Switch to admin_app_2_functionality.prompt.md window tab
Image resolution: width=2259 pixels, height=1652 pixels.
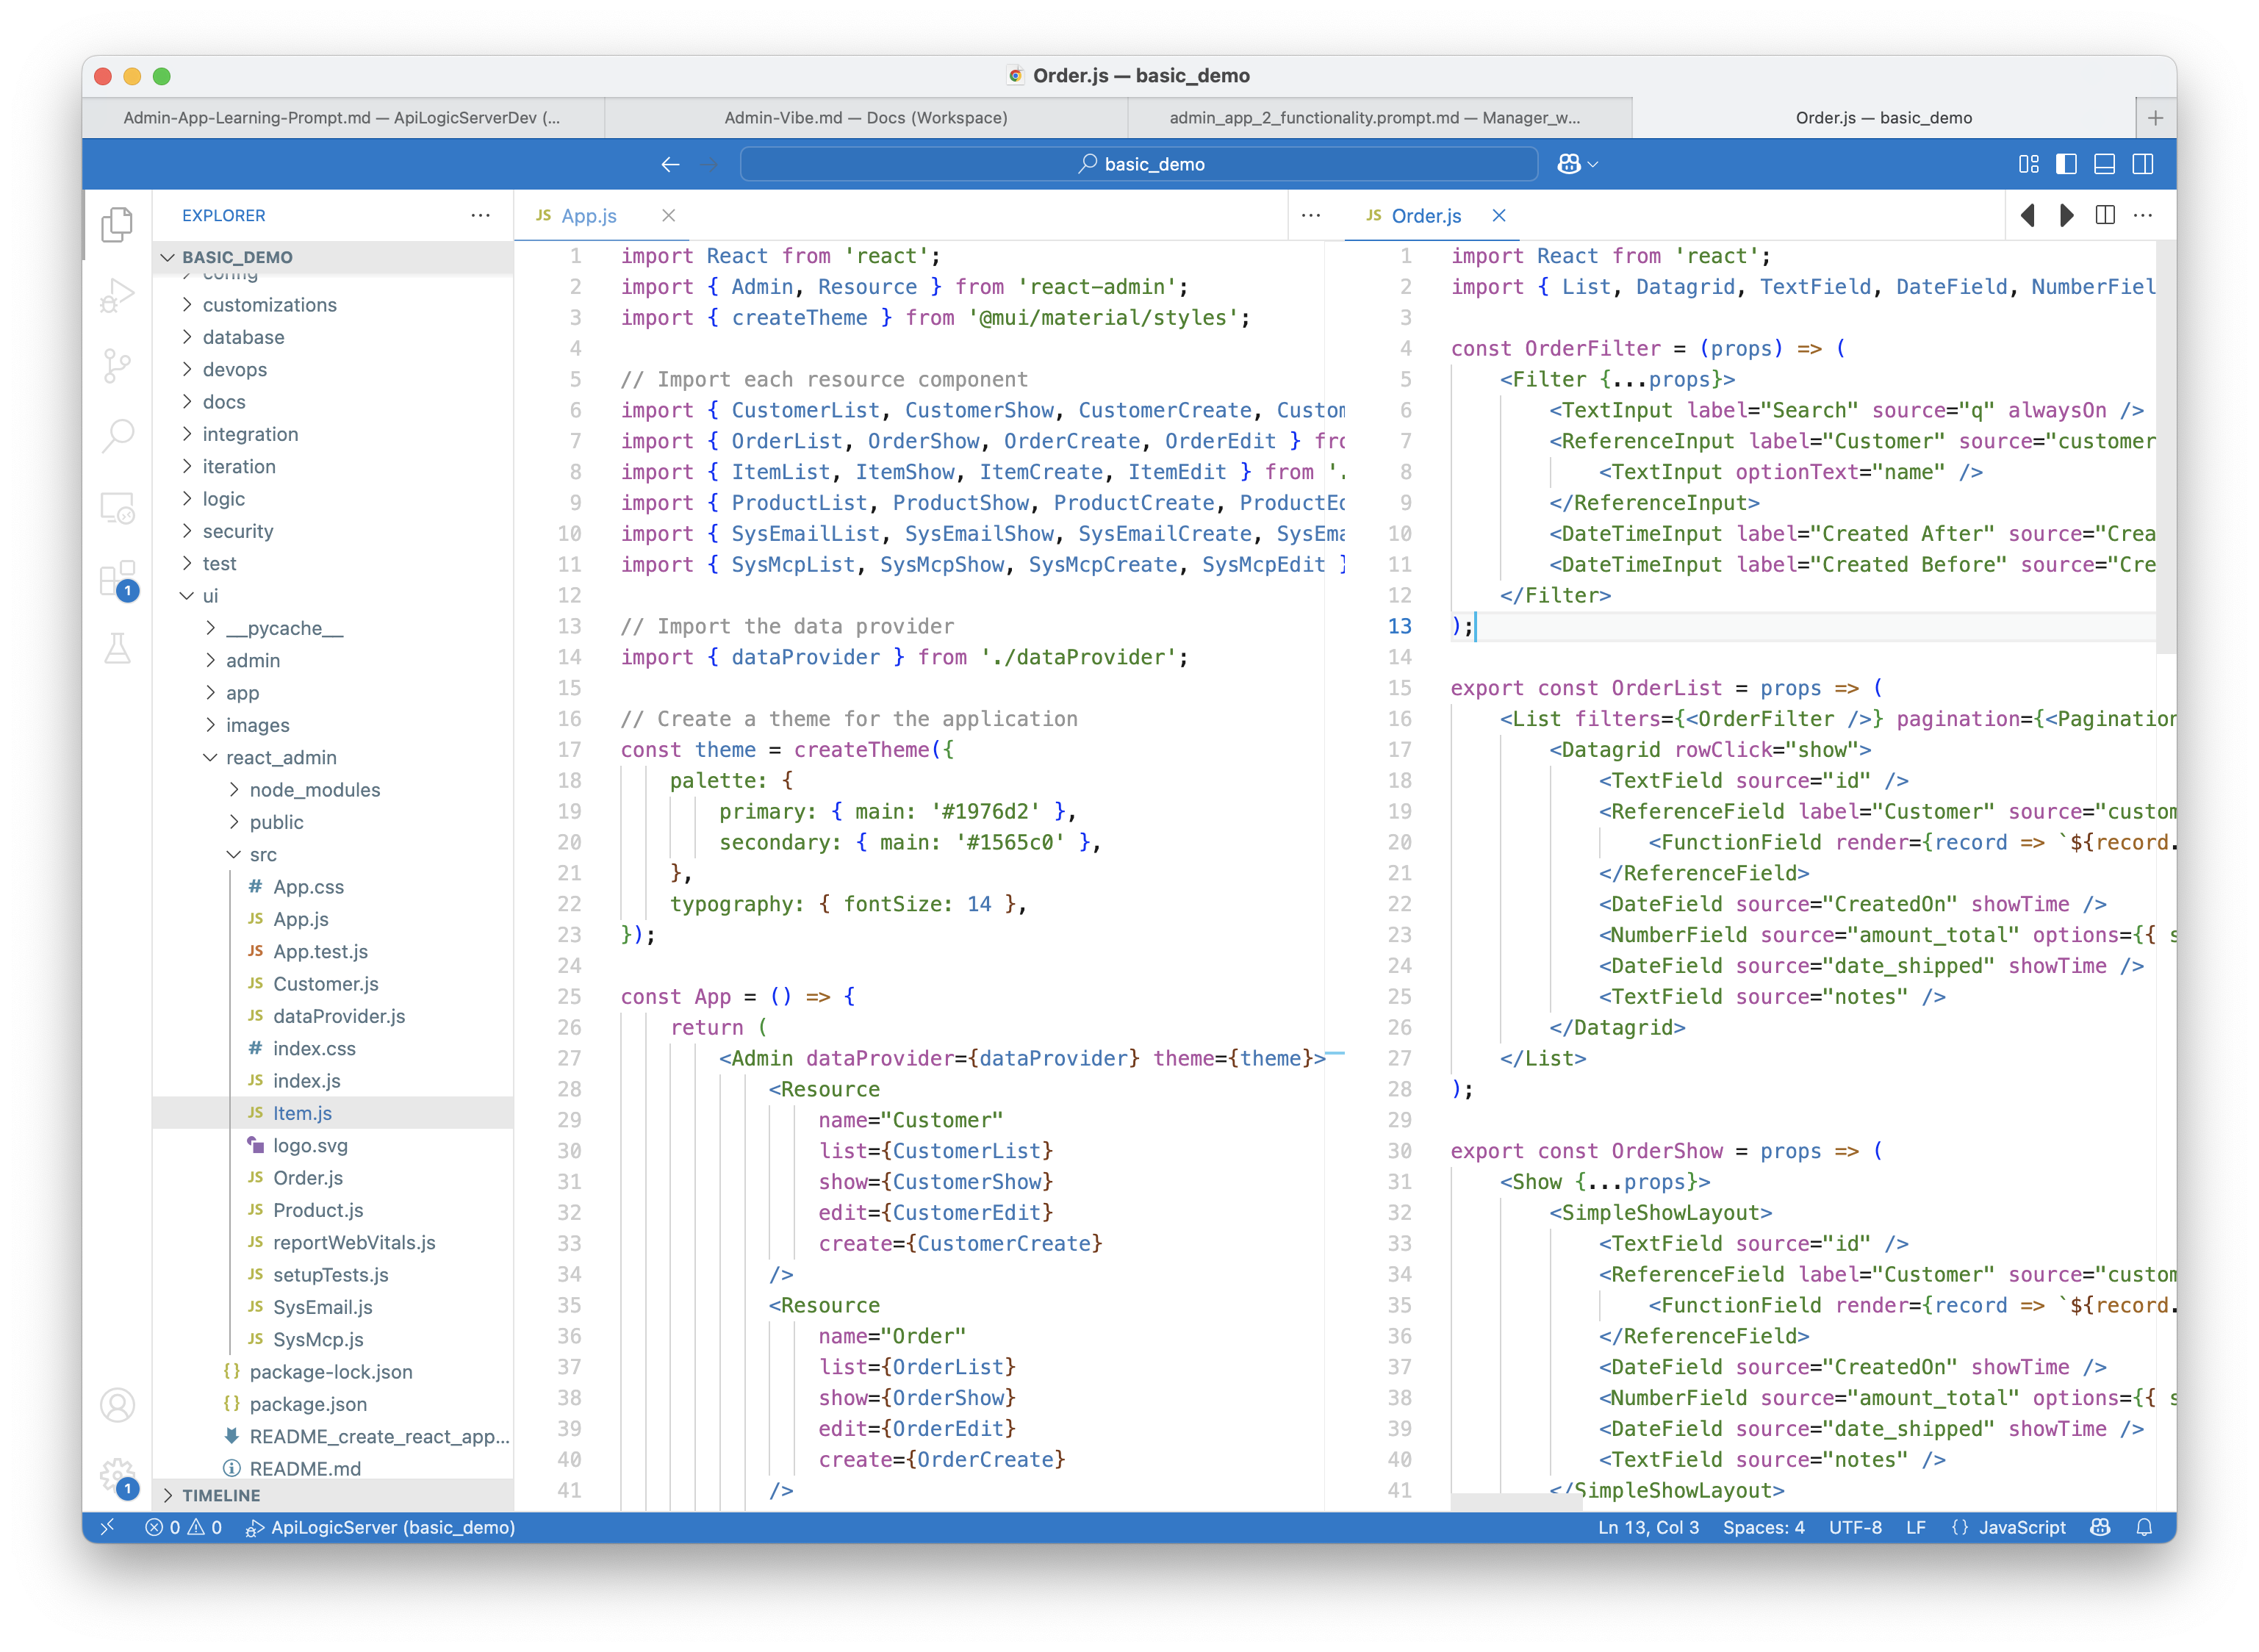(x=1379, y=118)
